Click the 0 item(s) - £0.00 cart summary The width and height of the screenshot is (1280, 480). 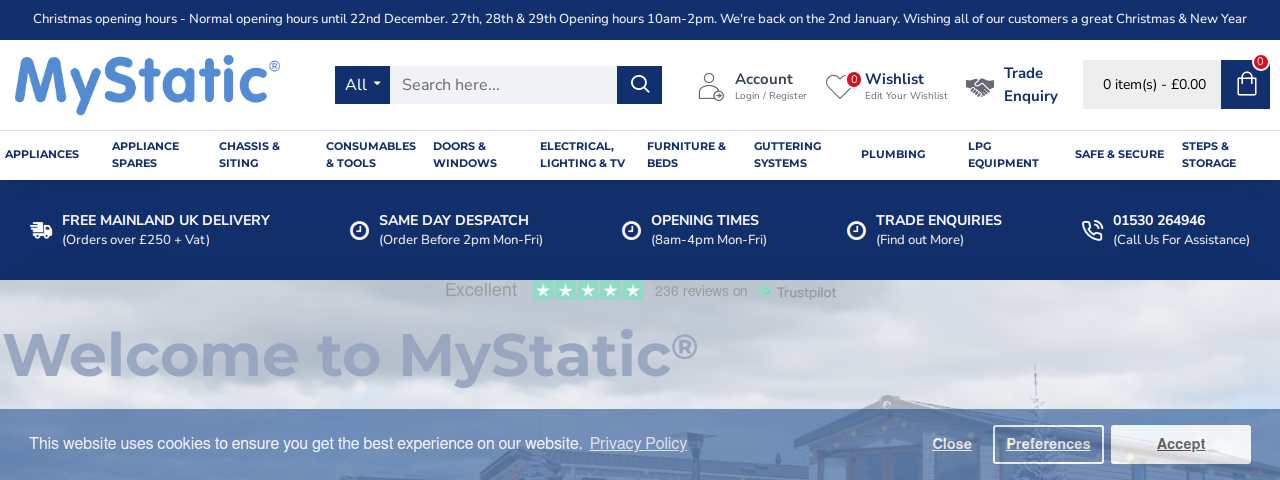(1154, 85)
